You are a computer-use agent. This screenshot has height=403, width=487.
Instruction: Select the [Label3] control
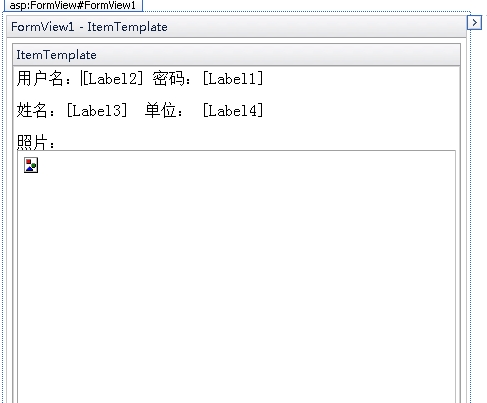point(97,110)
